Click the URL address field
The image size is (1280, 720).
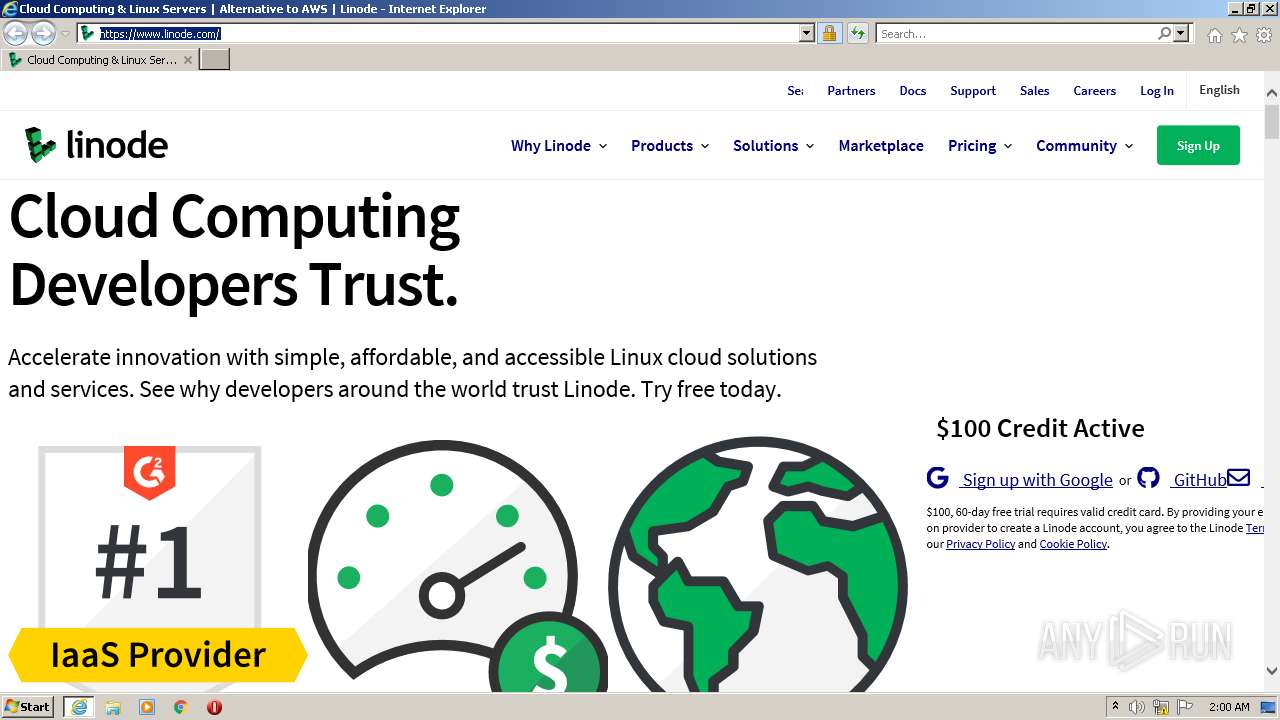coord(446,34)
